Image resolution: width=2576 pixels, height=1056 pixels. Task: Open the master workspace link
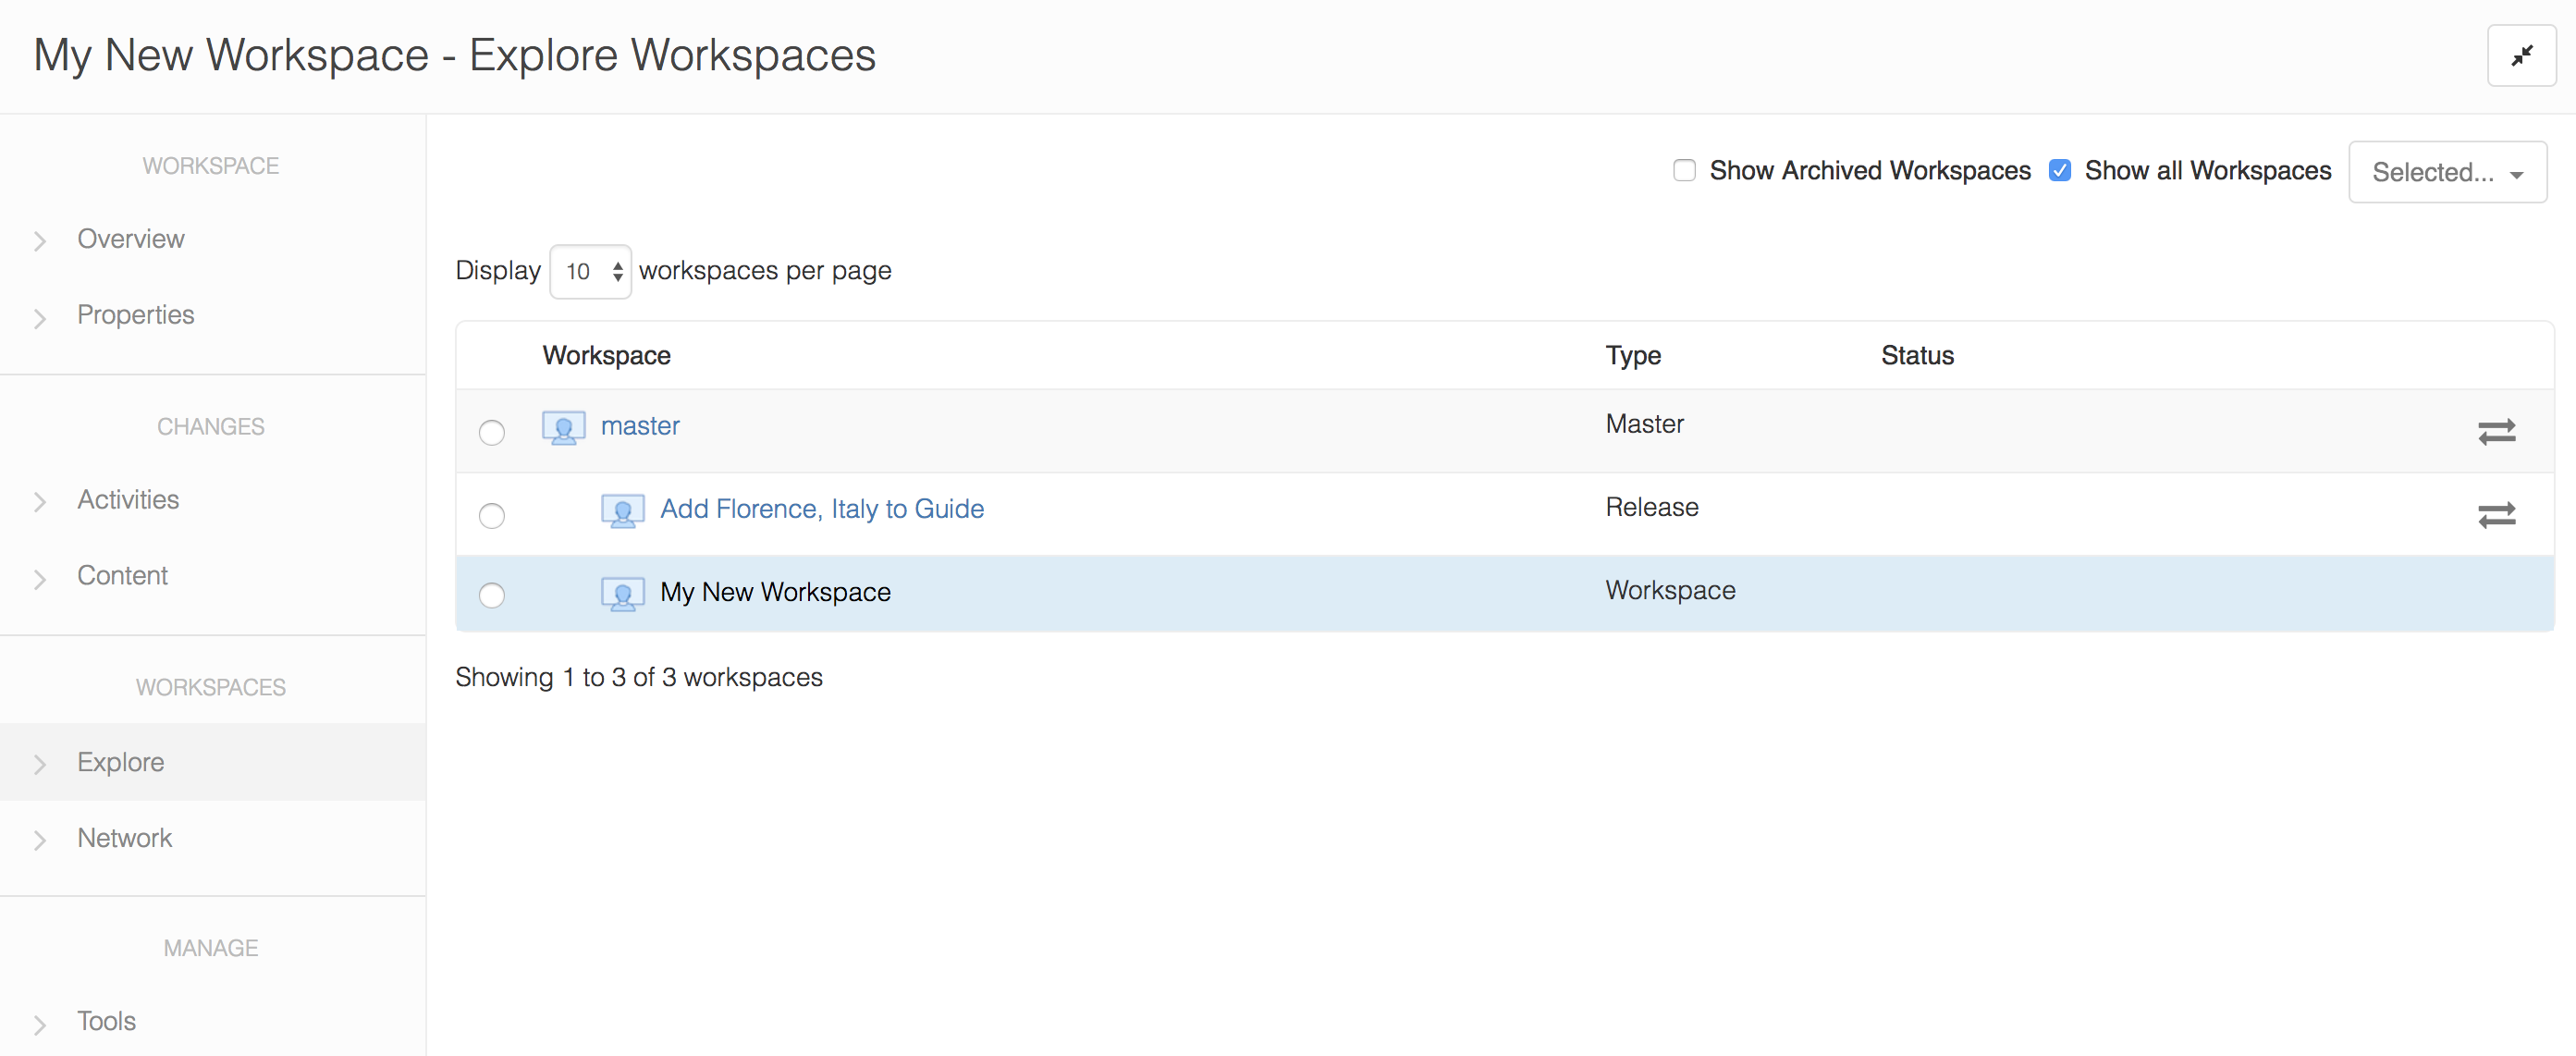[639, 425]
